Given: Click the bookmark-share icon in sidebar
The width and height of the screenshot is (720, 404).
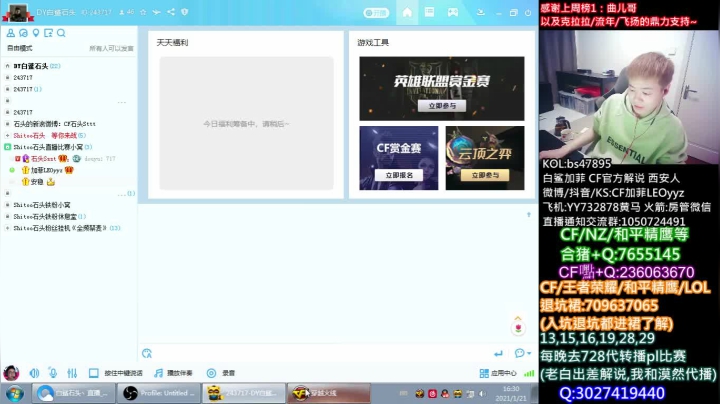Looking at the screenshot, I should (x=48, y=33).
